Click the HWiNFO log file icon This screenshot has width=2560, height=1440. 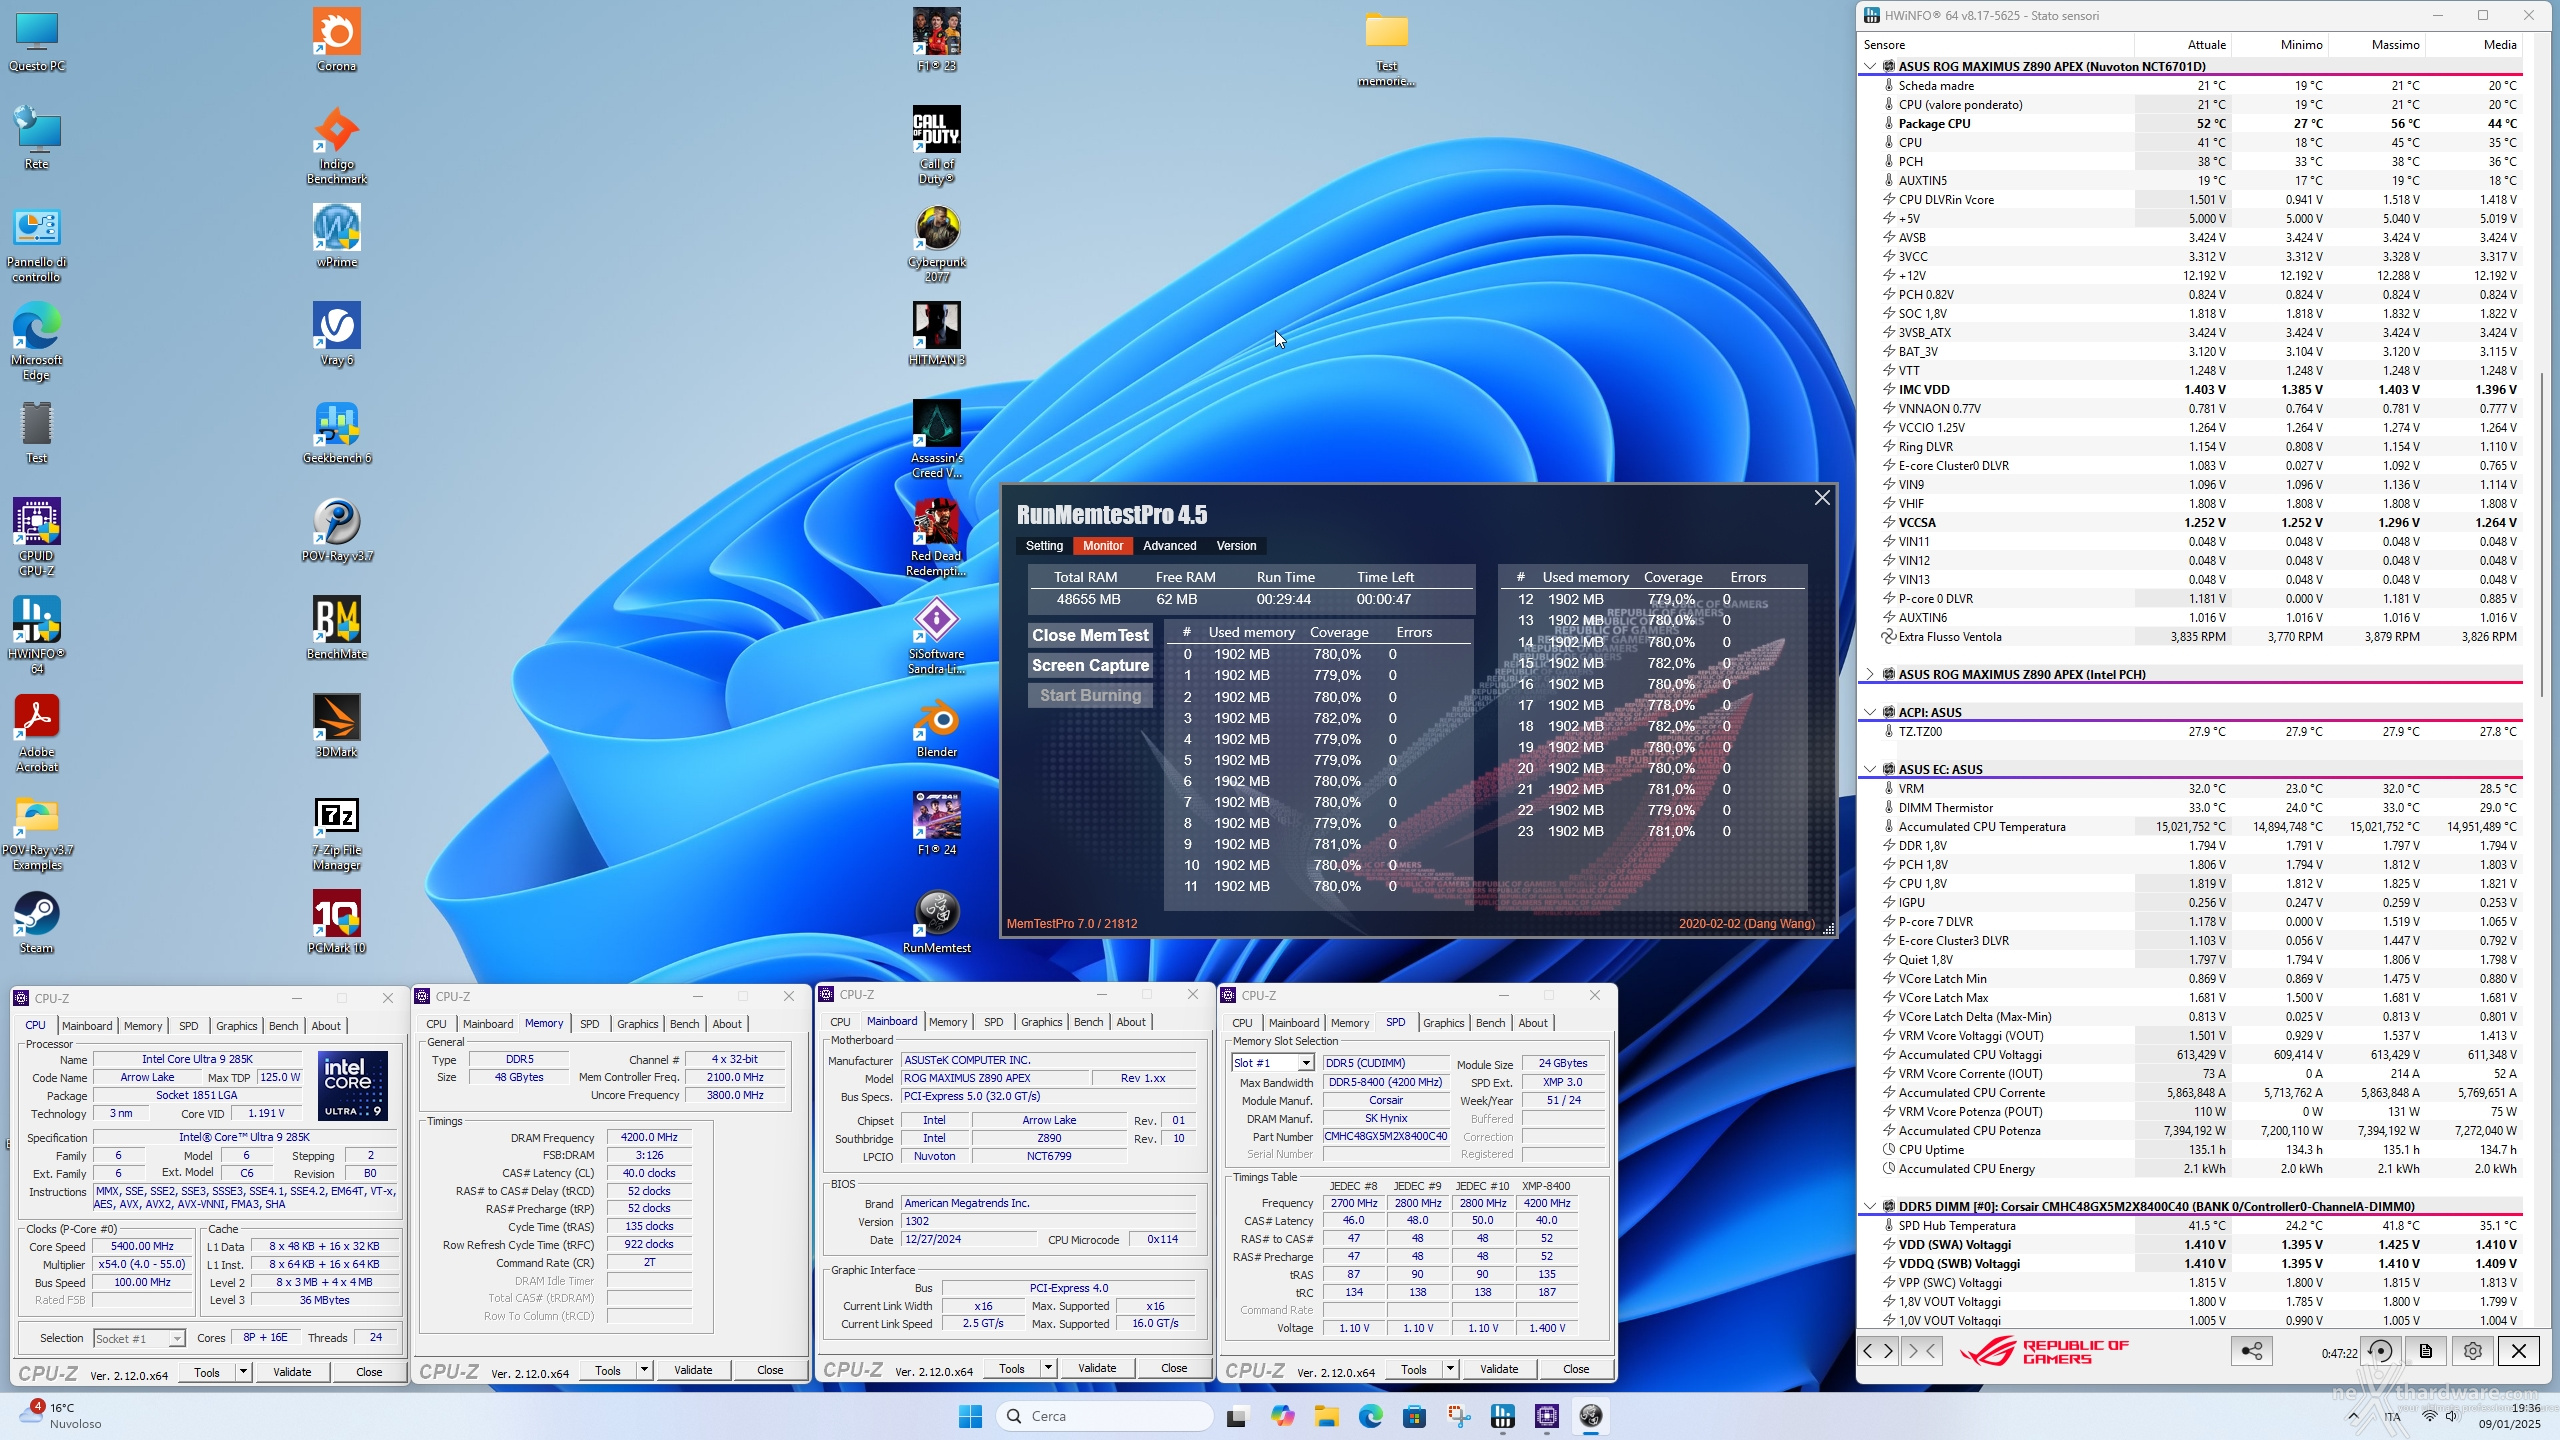(x=2426, y=1351)
